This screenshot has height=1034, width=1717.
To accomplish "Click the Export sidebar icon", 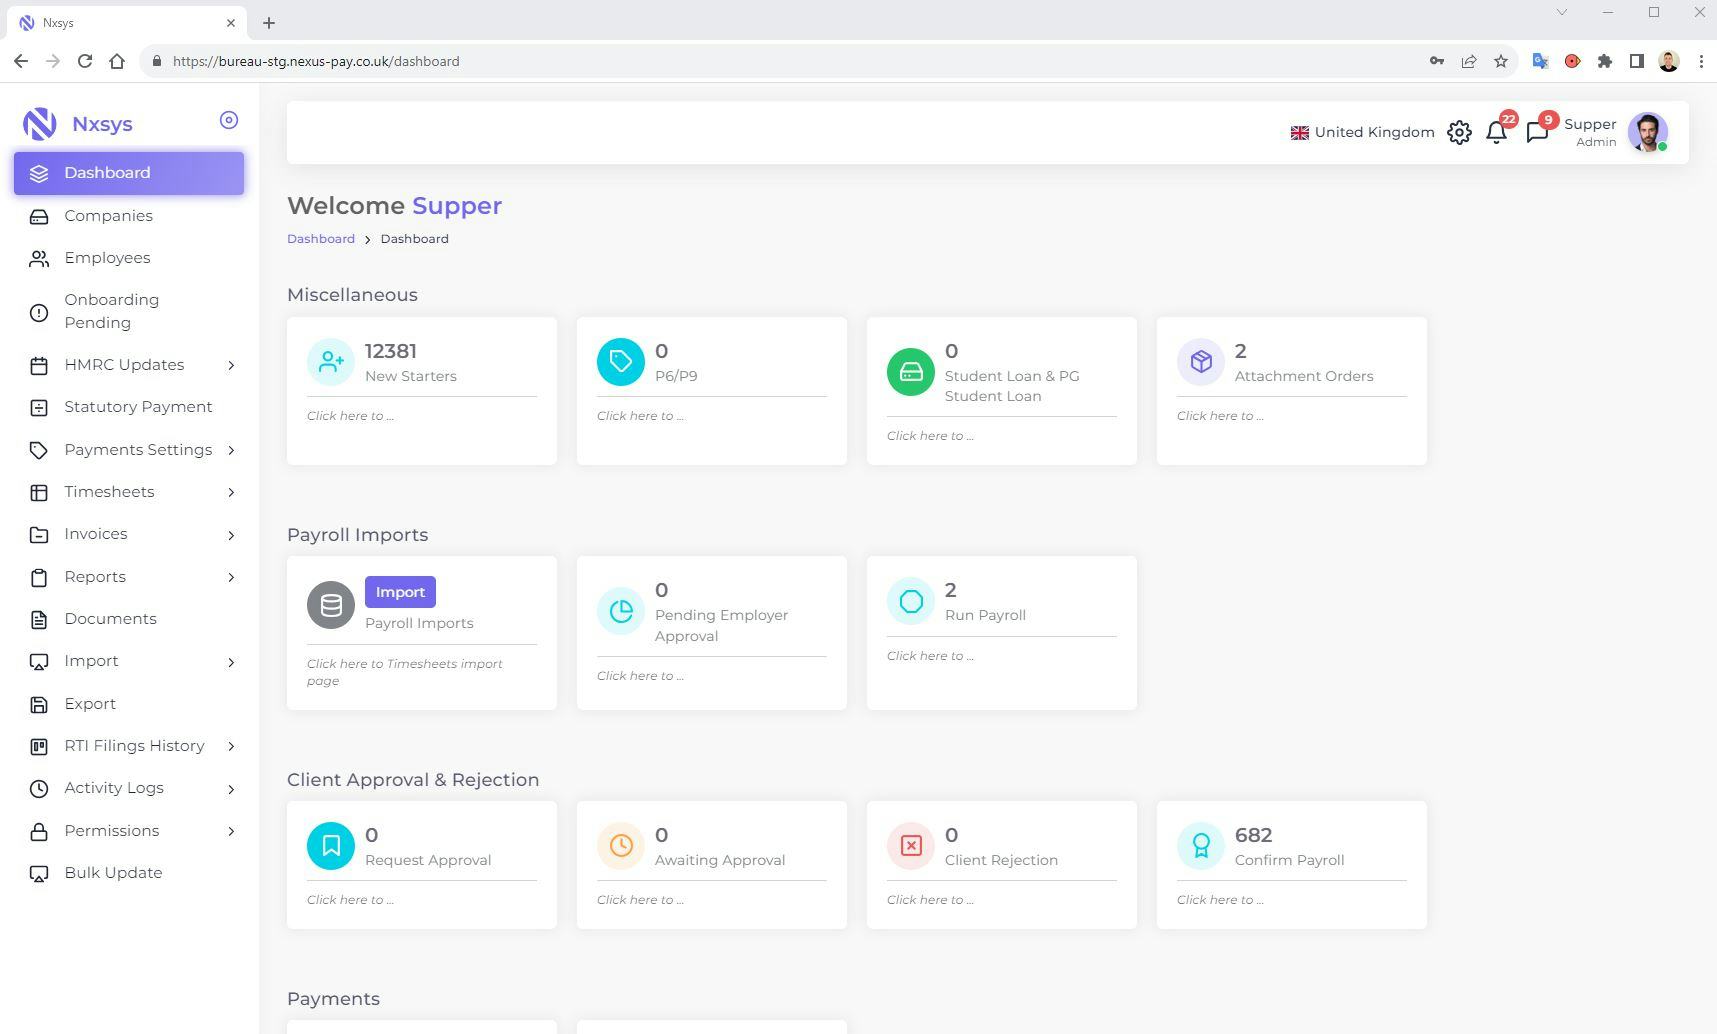I will click(x=38, y=704).
